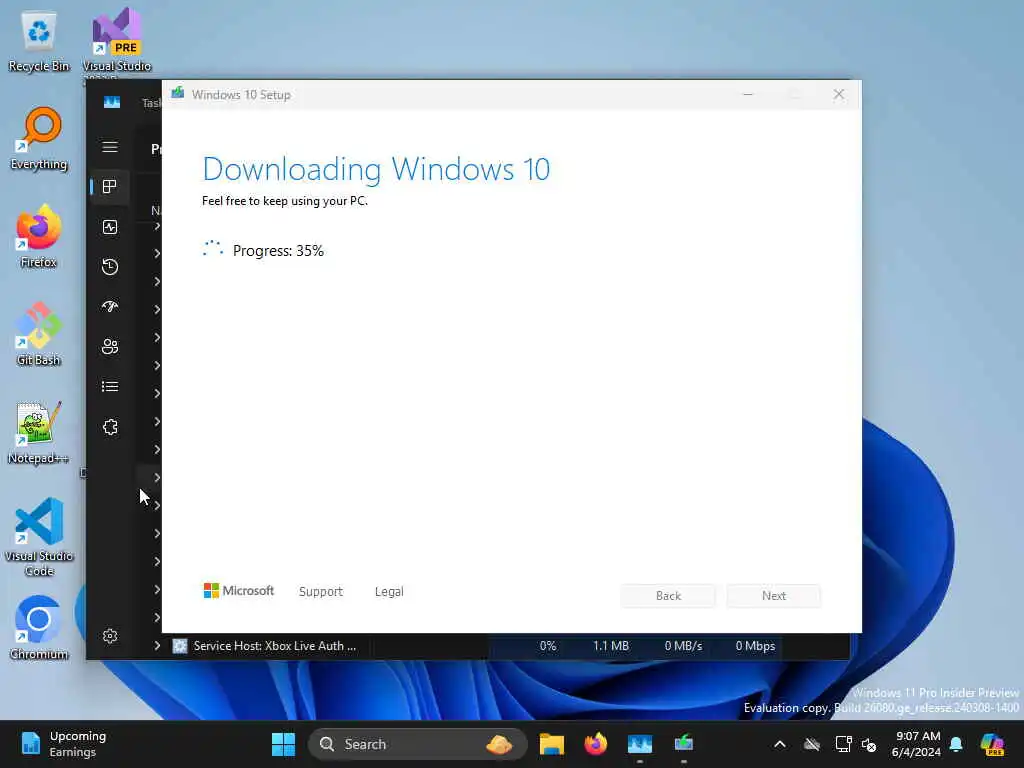Click Service Host Xbox Live Auth process icon
This screenshot has width=1024, height=768.
point(180,646)
